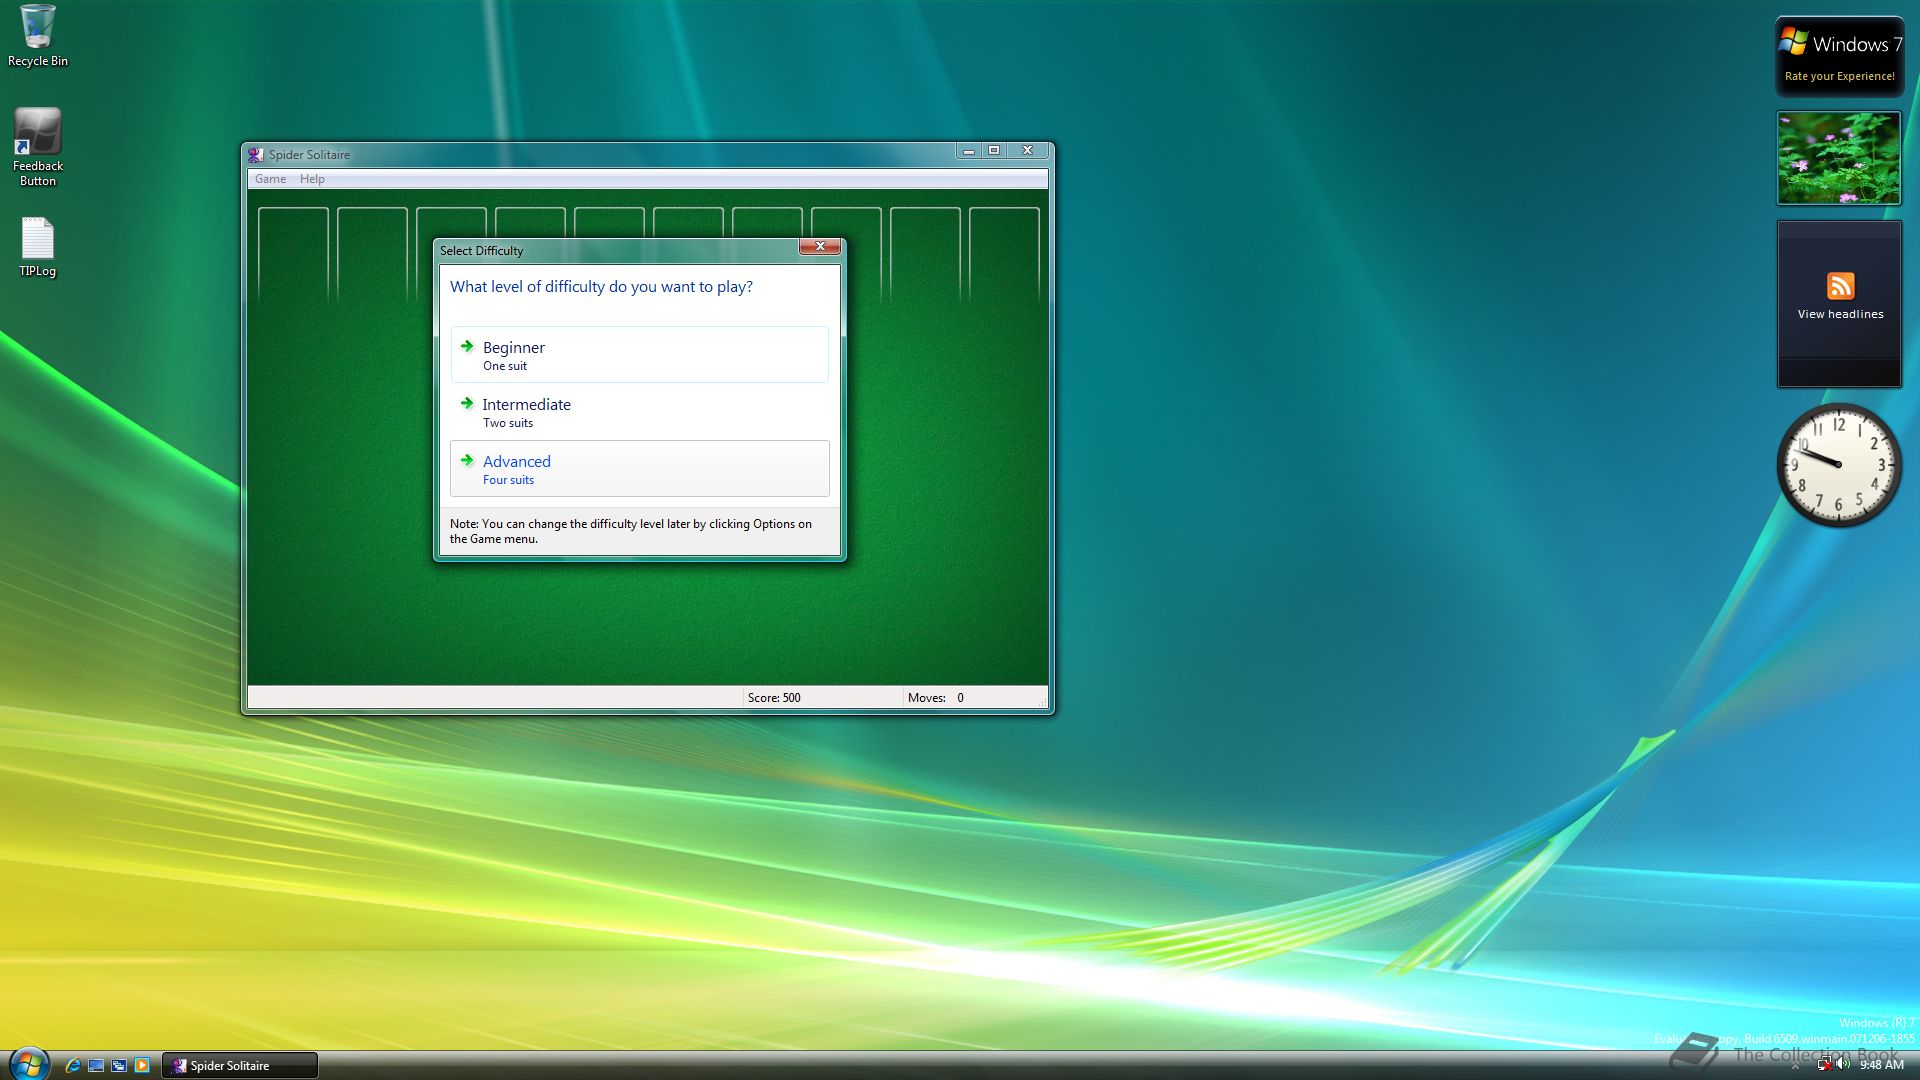The width and height of the screenshot is (1920, 1080).
Task: Click green arrow next to Advanced
Action: coord(467,460)
